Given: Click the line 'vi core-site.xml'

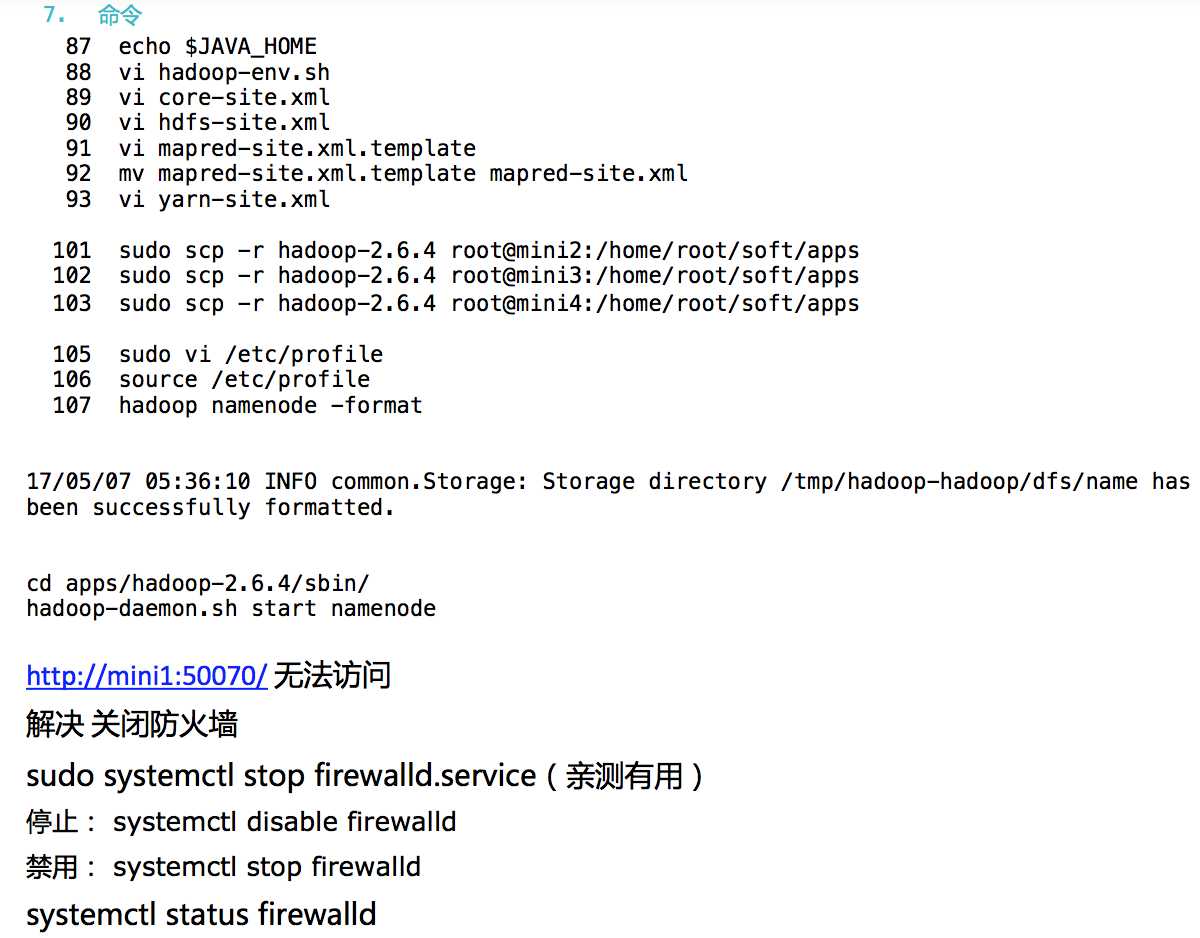Looking at the screenshot, I should click(x=224, y=98).
